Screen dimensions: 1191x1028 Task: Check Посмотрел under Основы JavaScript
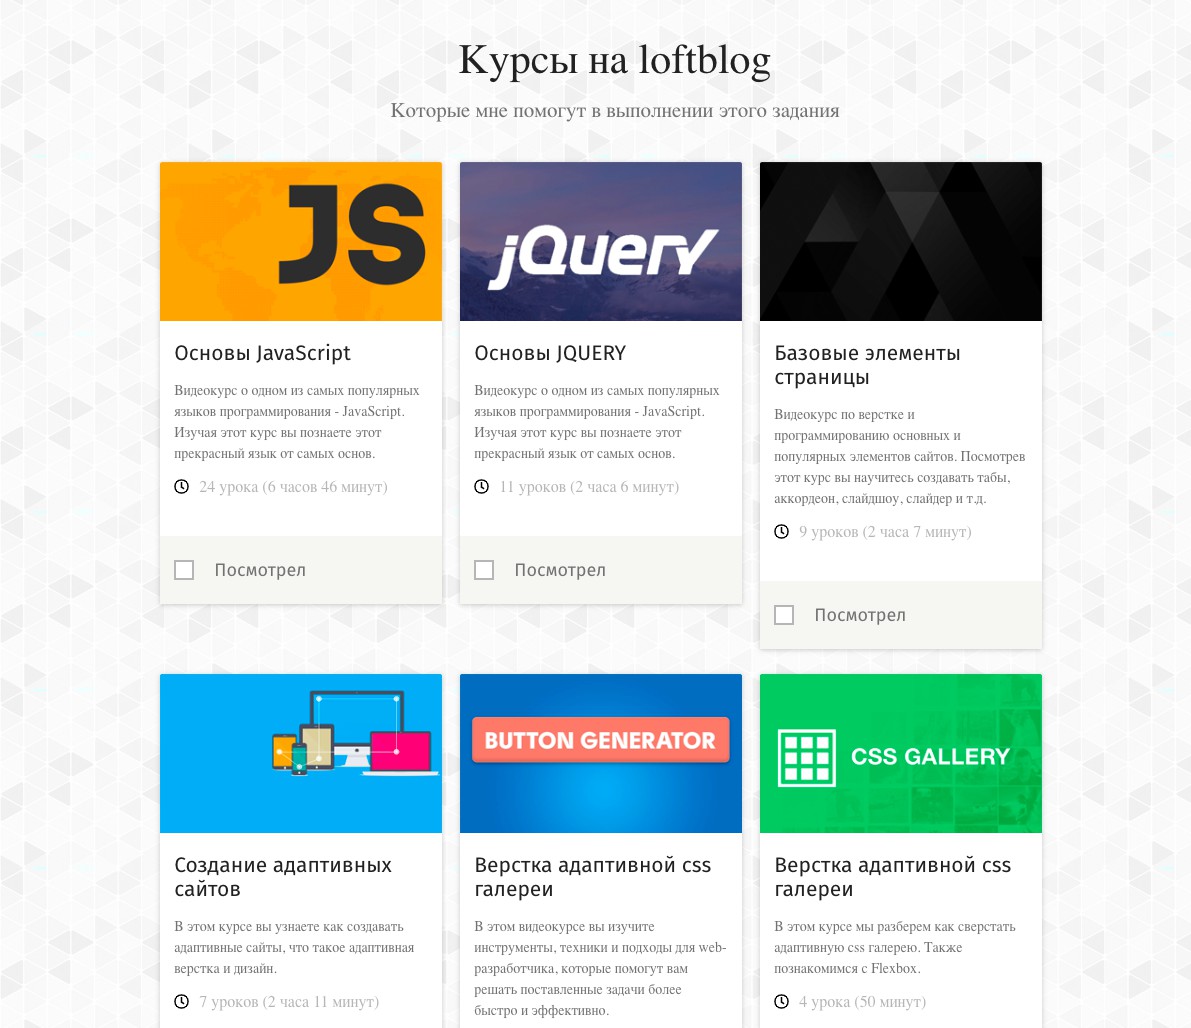tap(184, 570)
